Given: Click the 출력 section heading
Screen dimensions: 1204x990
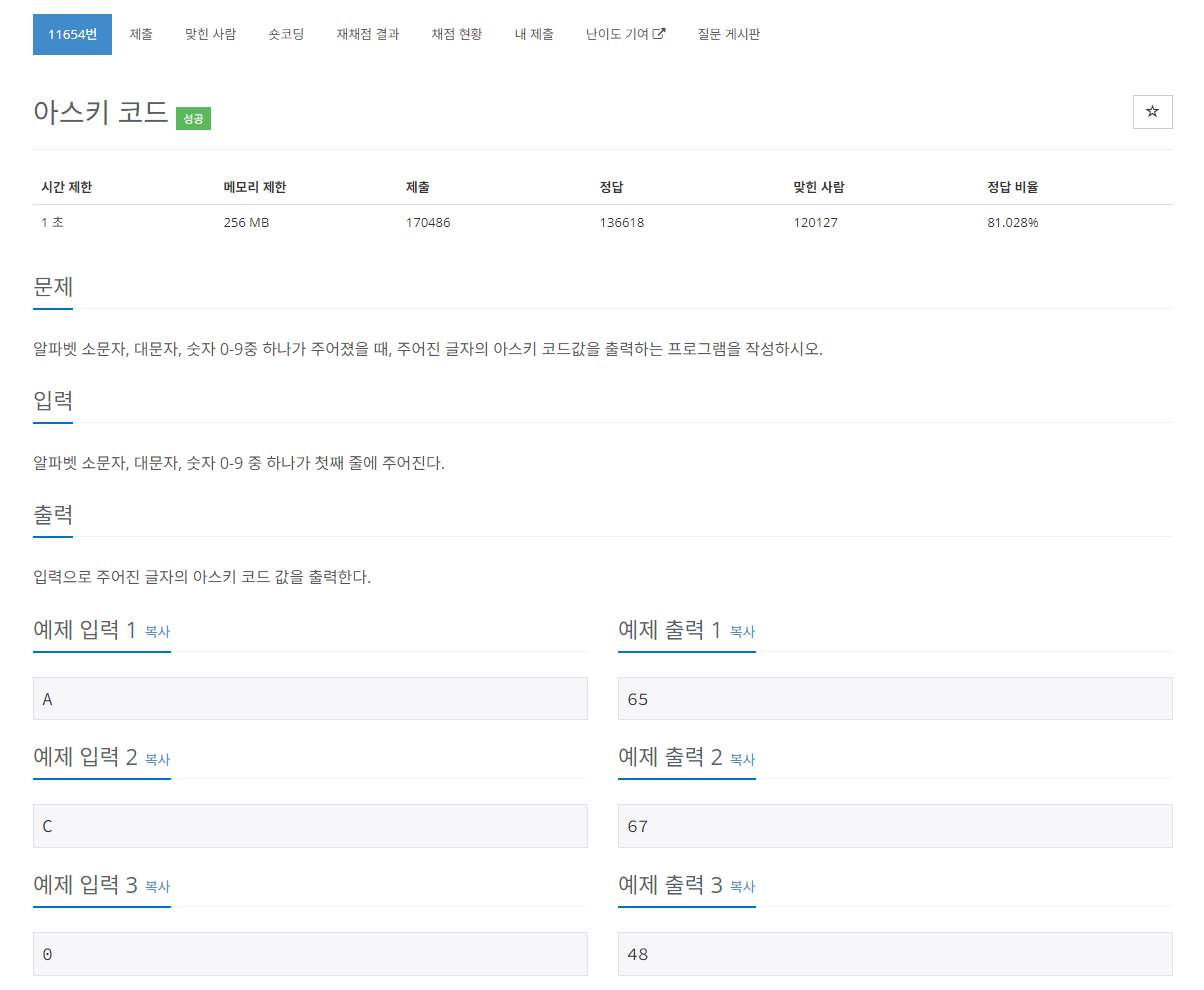Looking at the screenshot, I should click(53, 515).
